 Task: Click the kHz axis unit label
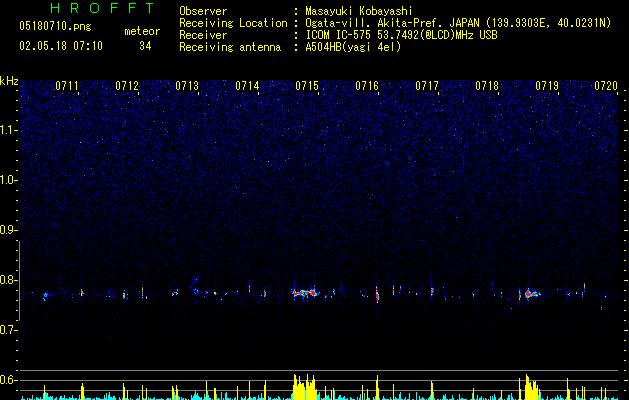9,81
